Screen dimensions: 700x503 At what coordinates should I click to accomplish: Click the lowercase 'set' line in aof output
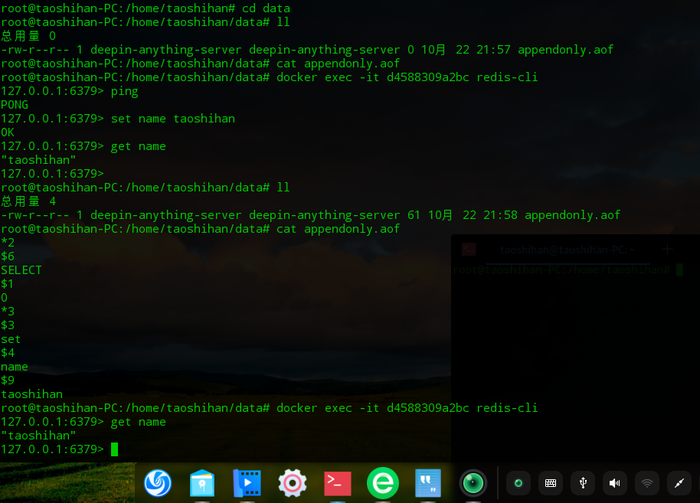click(x=11, y=339)
